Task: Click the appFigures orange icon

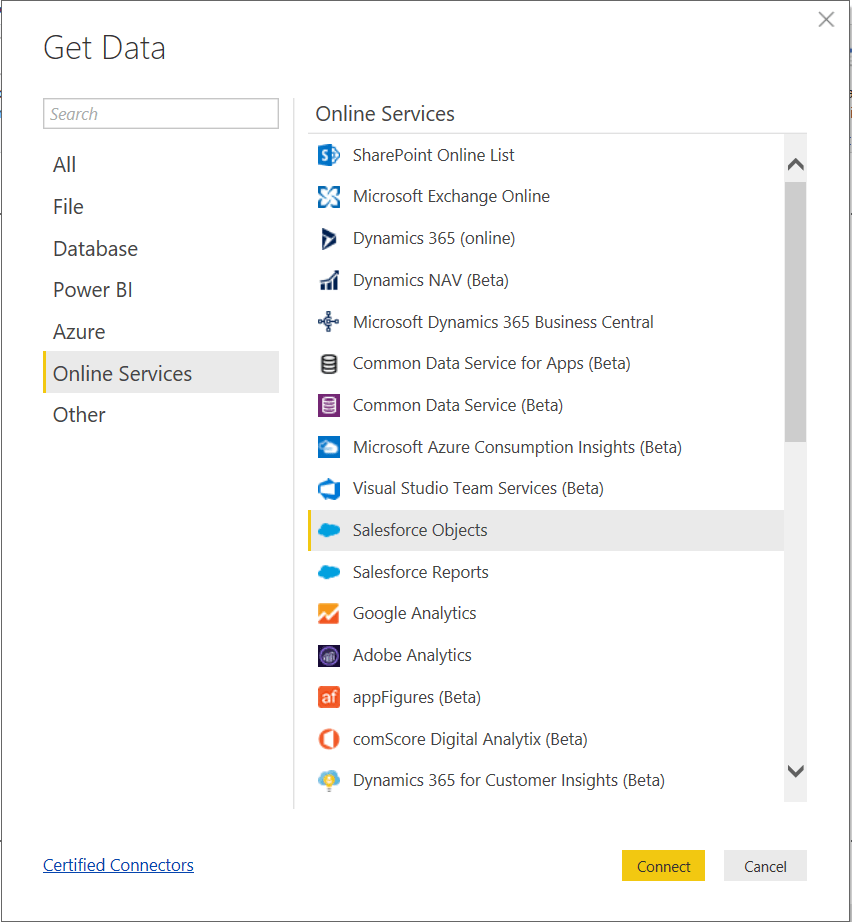Action: [x=329, y=697]
